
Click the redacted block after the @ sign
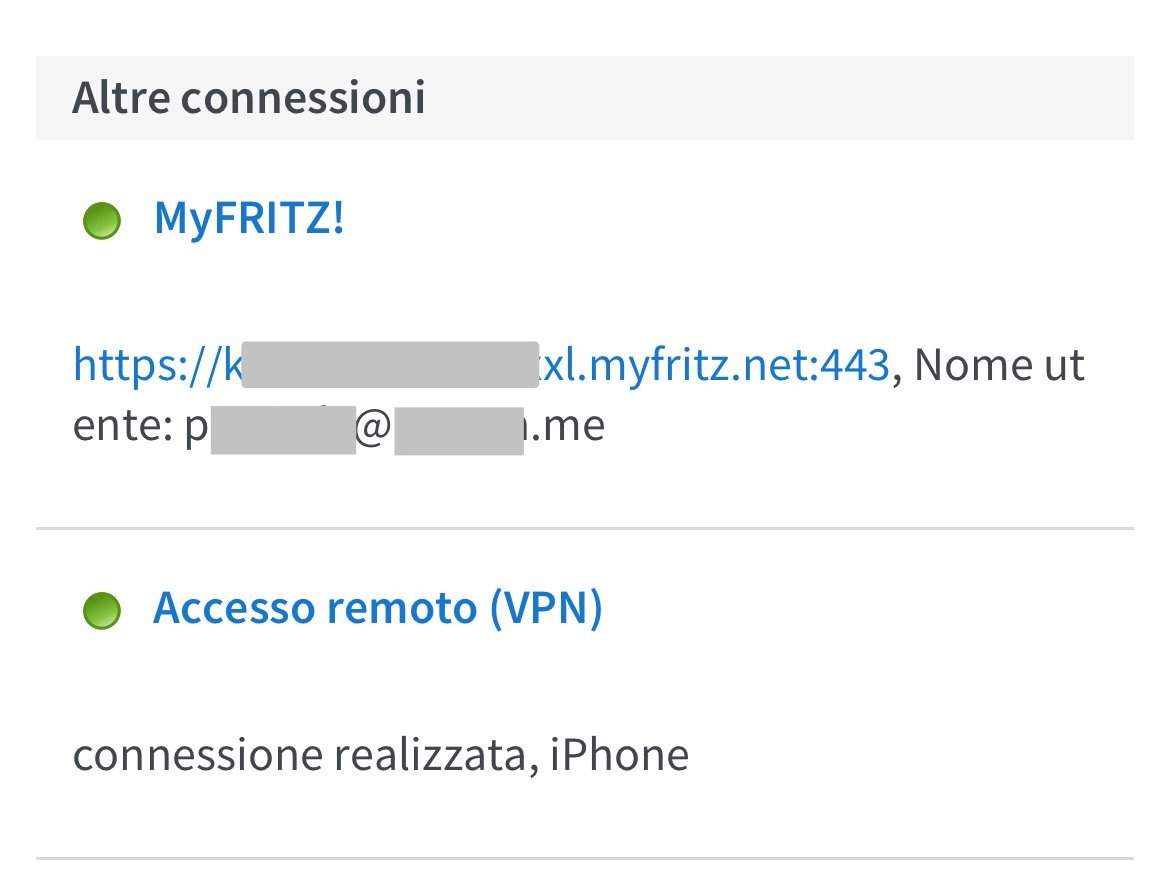pos(458,430)
